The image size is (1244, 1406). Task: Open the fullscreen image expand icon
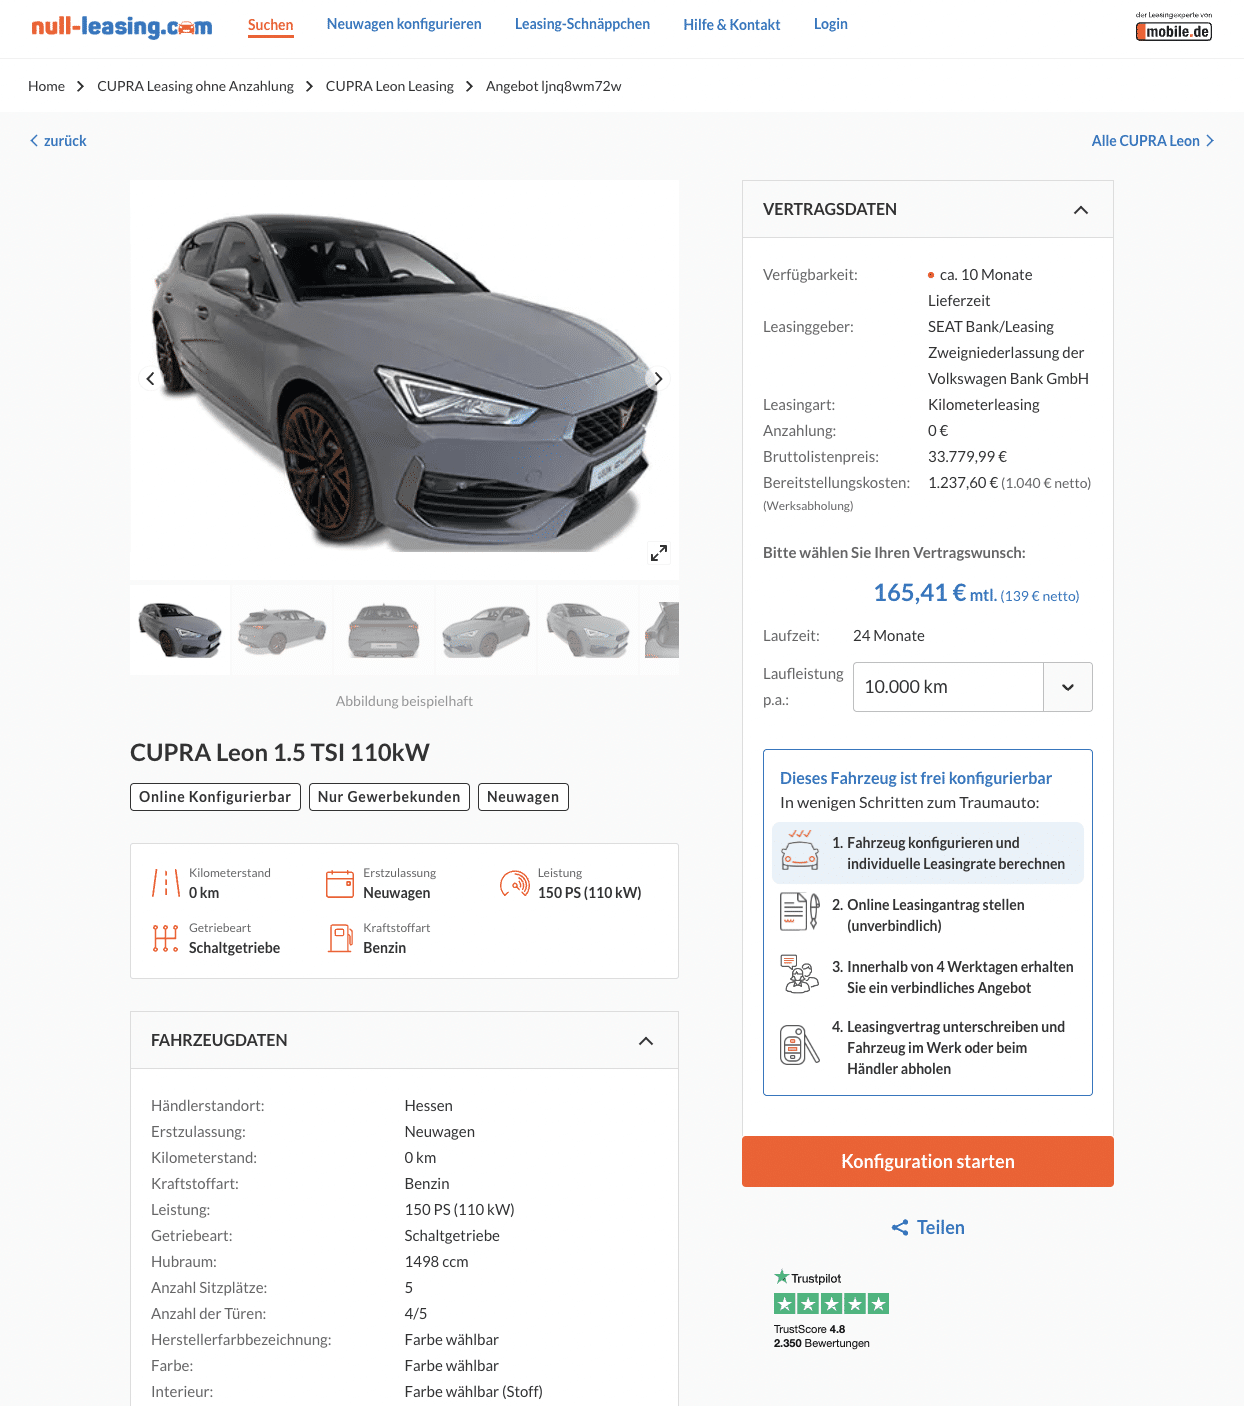(658, 553)
